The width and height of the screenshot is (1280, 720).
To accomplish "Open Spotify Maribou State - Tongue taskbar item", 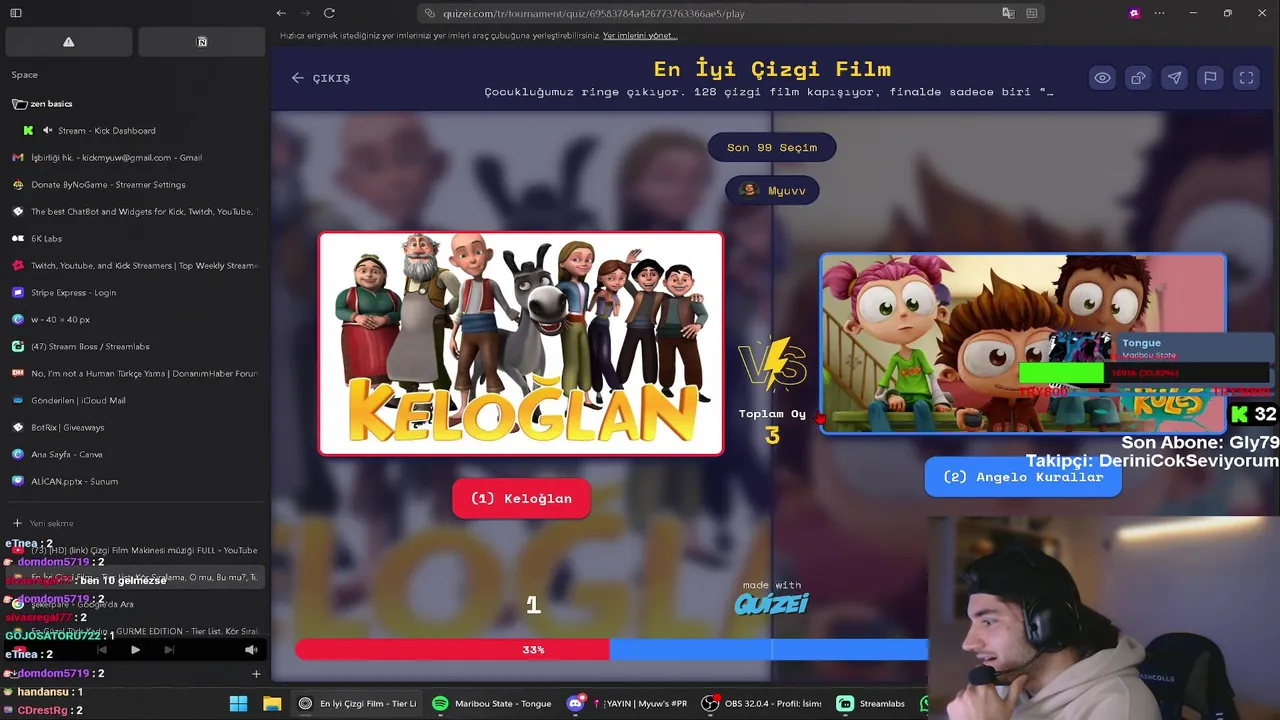I will click(493, 704).
